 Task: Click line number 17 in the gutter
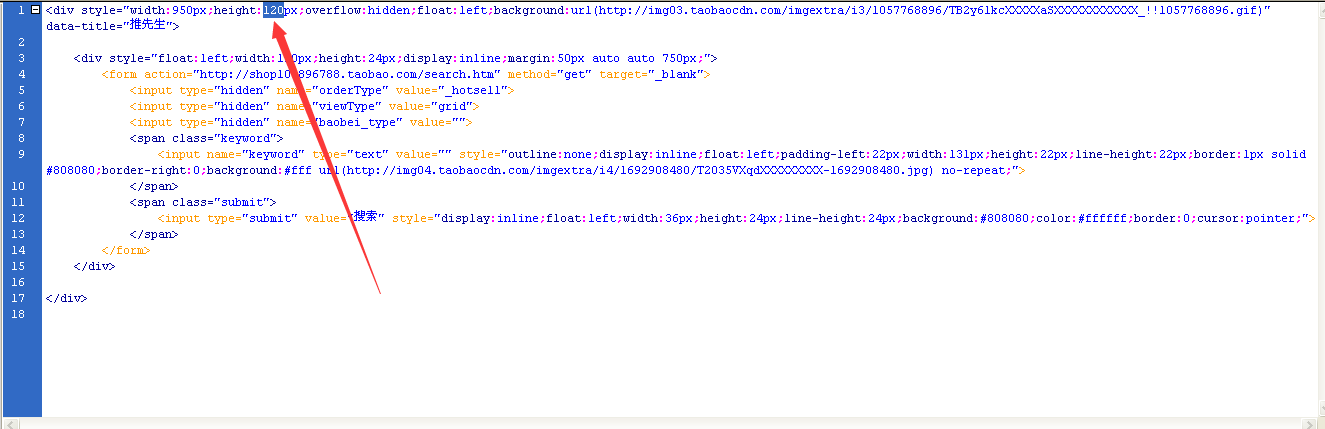[21, 298]
